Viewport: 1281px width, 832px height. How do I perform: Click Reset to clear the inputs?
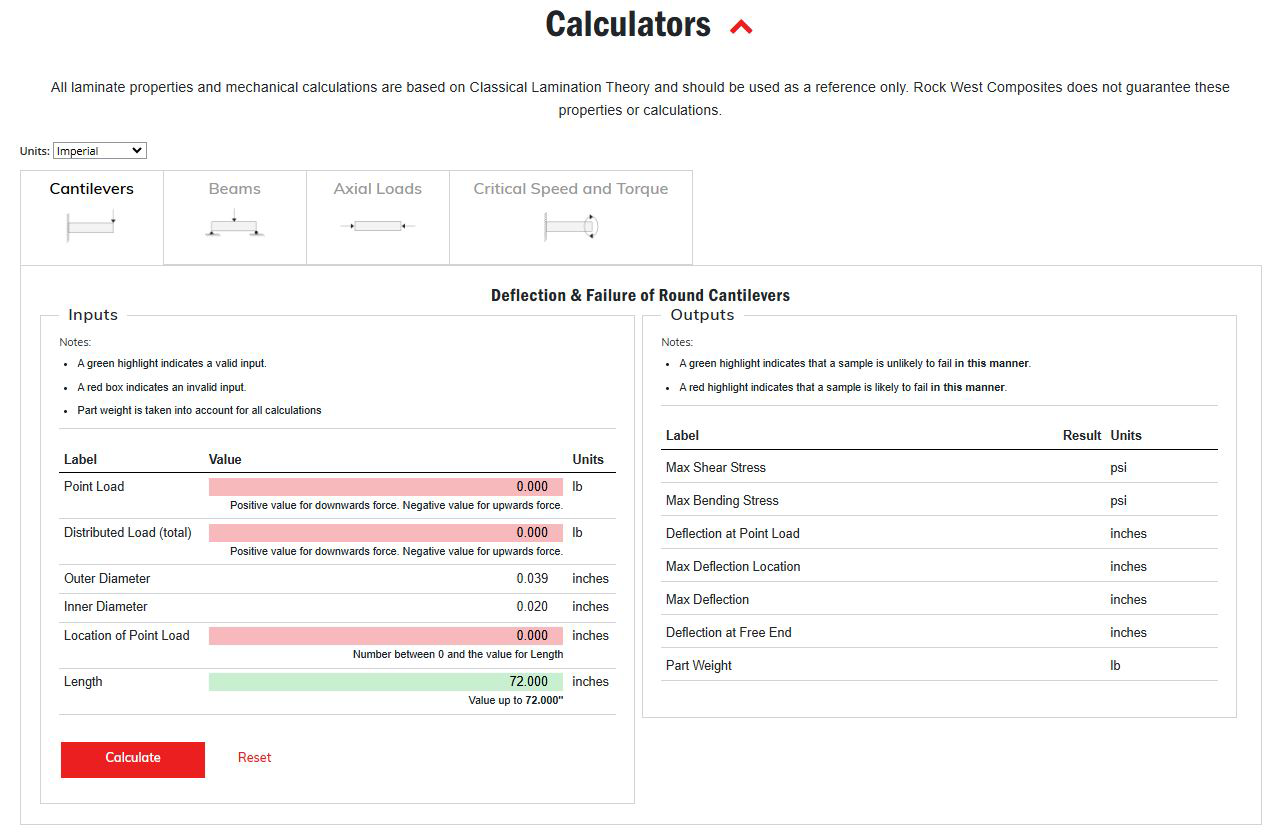click(x=254, y=757)
